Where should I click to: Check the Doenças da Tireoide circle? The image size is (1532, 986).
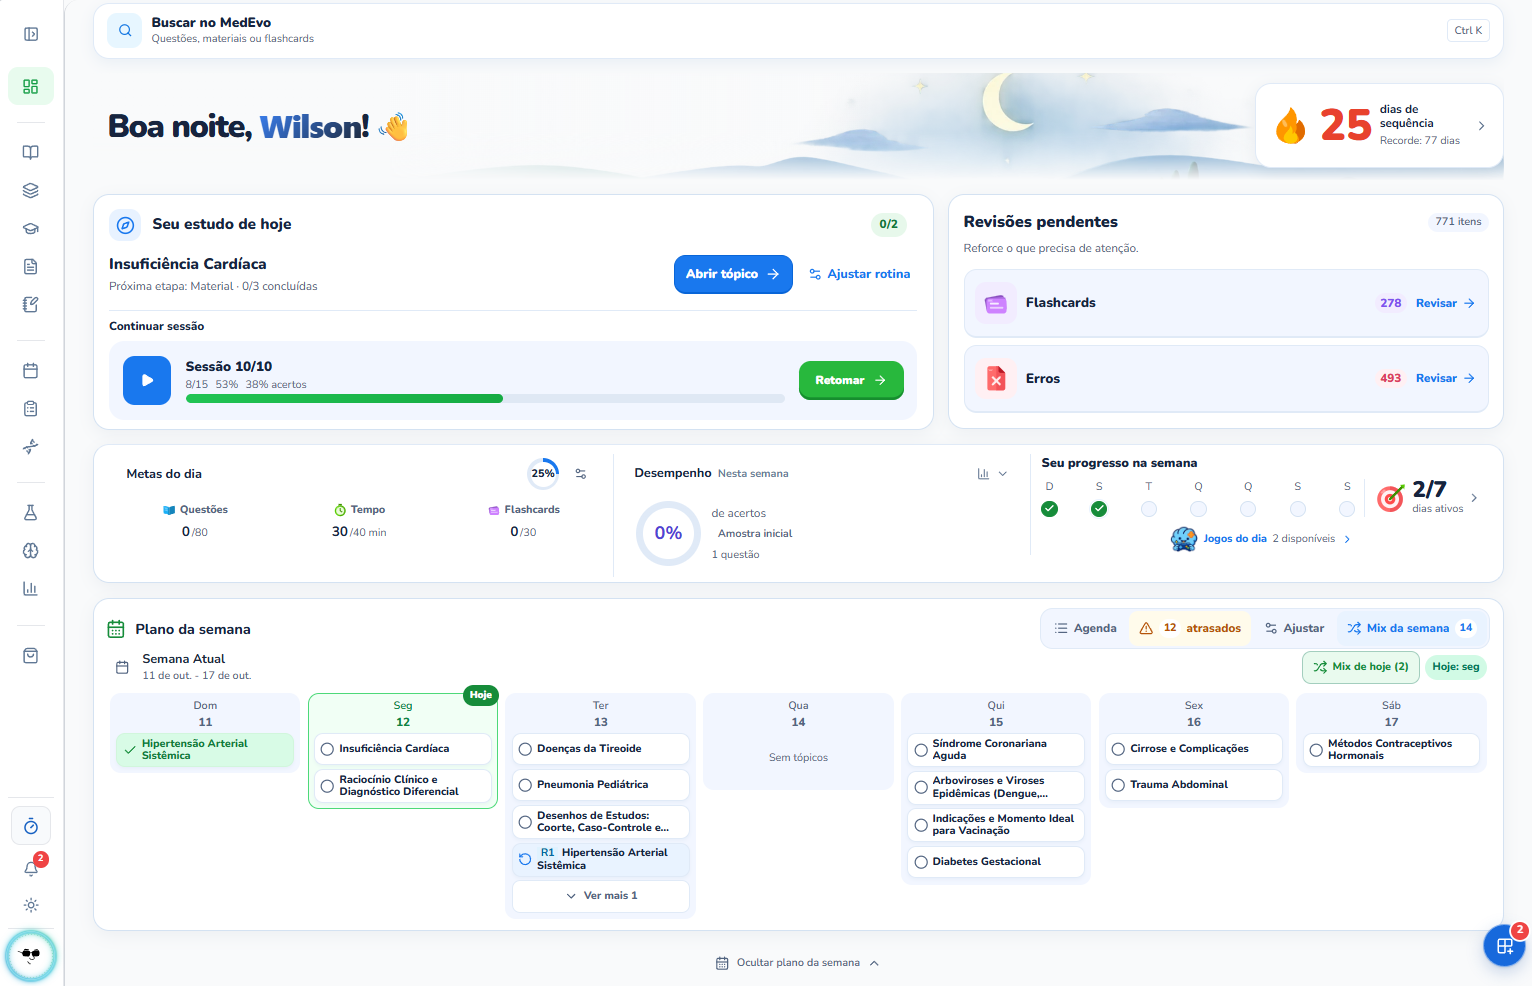point(525,749)
